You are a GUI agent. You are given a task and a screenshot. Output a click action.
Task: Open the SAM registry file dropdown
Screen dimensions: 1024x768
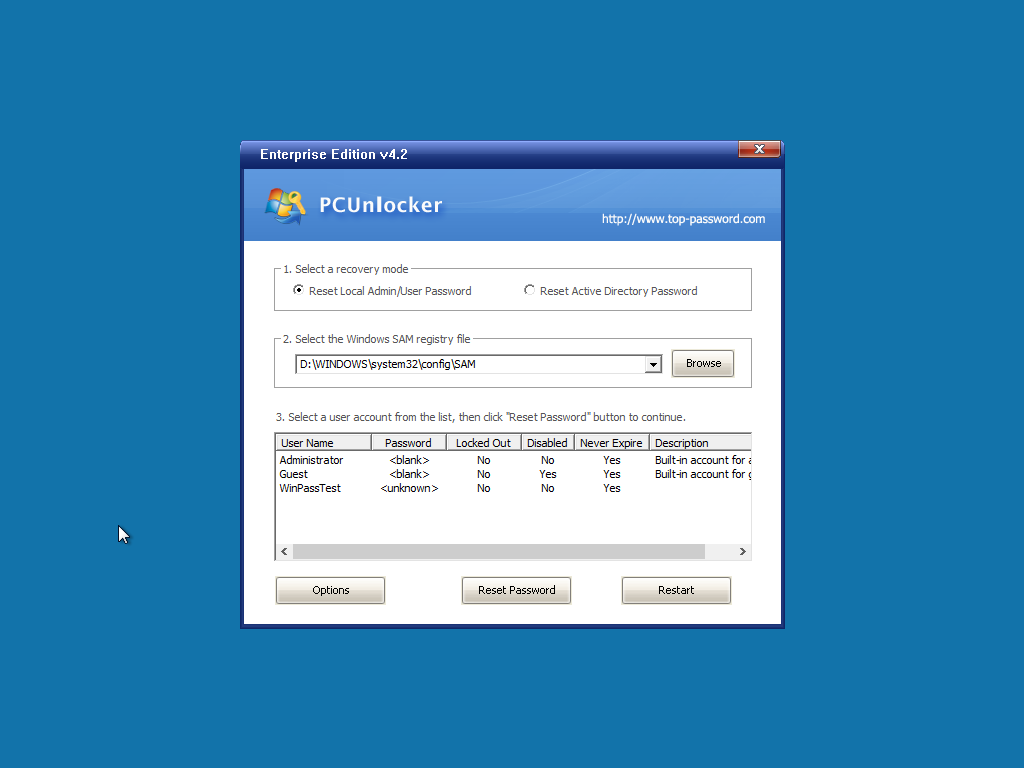pyautogui.click(x=653, y=364)
